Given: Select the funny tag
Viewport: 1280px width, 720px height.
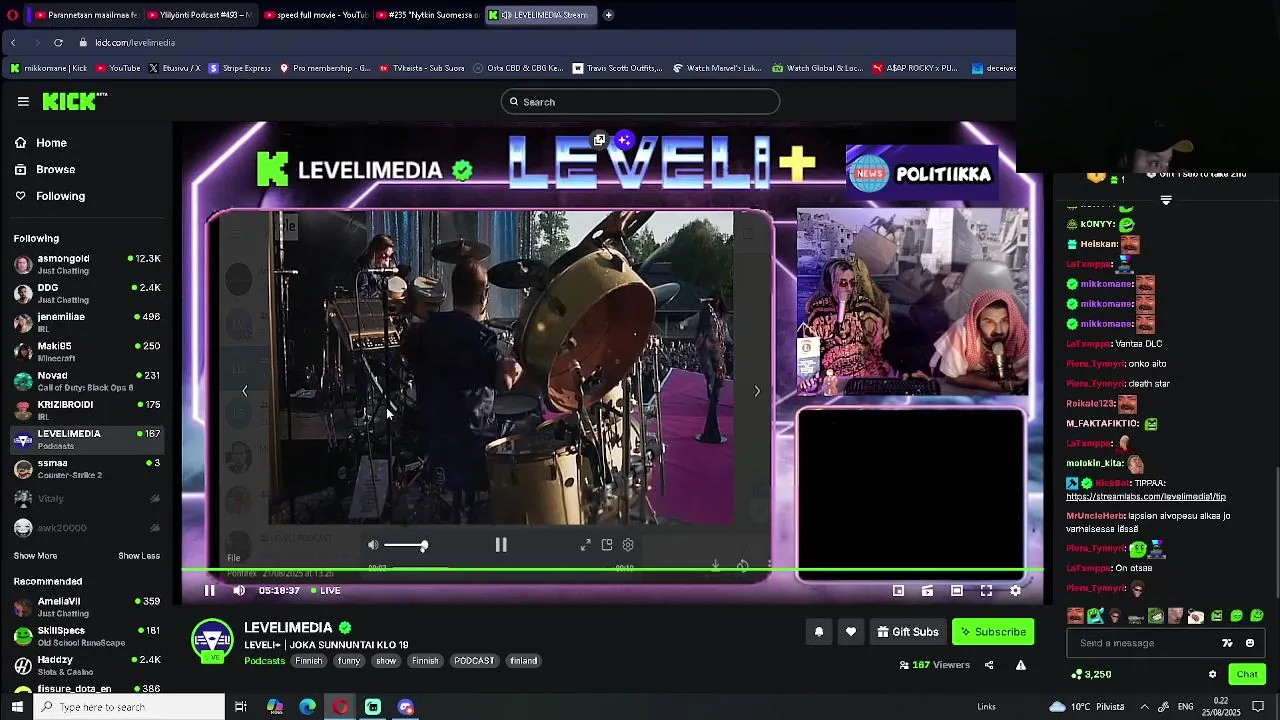Looking at the screenshot, I should point(349,661).
